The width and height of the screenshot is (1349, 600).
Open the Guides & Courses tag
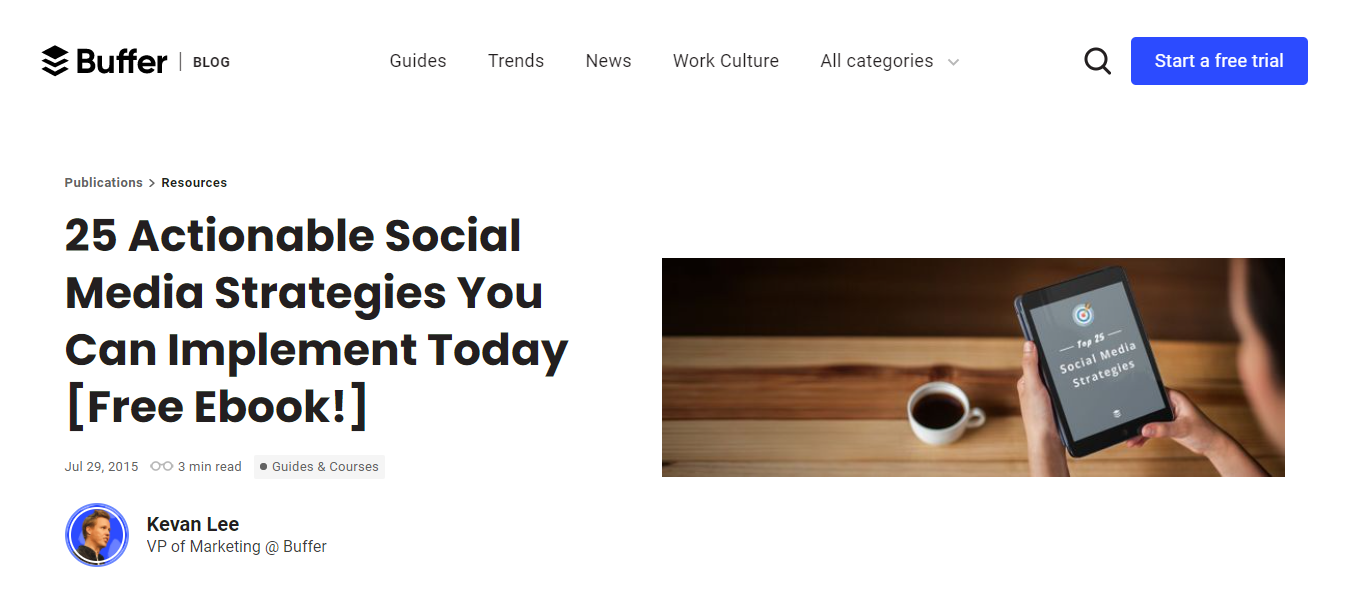click(x=319, y=467)
